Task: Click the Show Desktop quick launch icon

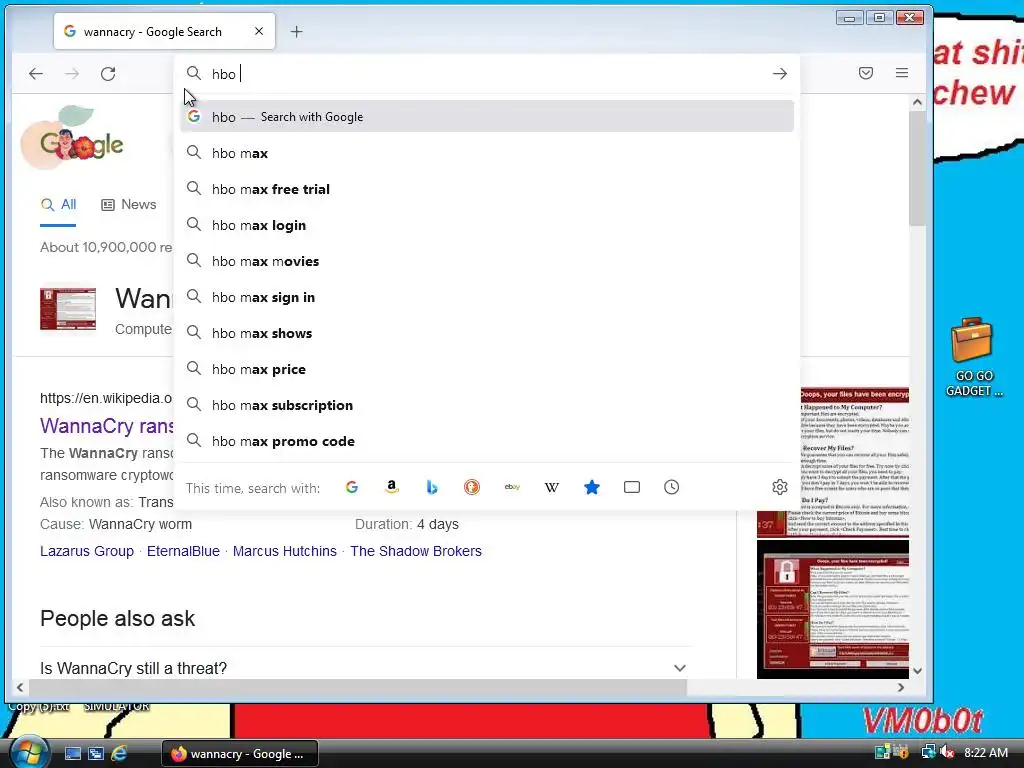Action: pos(72,754)
